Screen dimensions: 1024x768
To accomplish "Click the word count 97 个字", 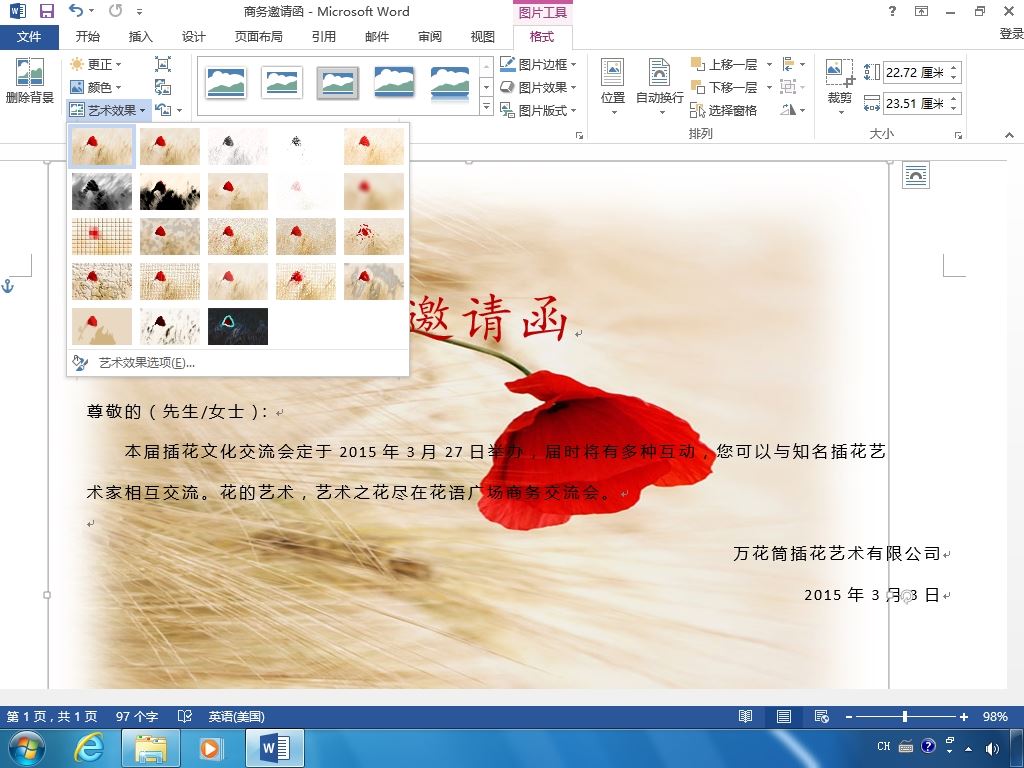I will tap(137, 716).
